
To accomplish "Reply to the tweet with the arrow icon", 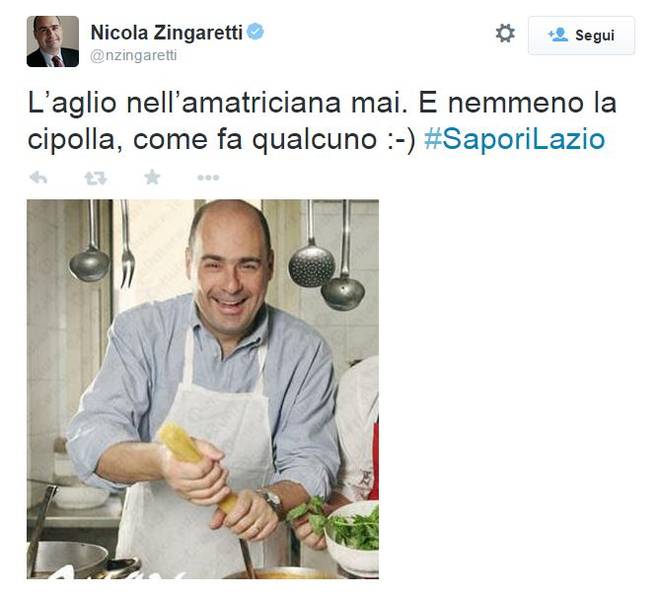I will tap(38, 178).
